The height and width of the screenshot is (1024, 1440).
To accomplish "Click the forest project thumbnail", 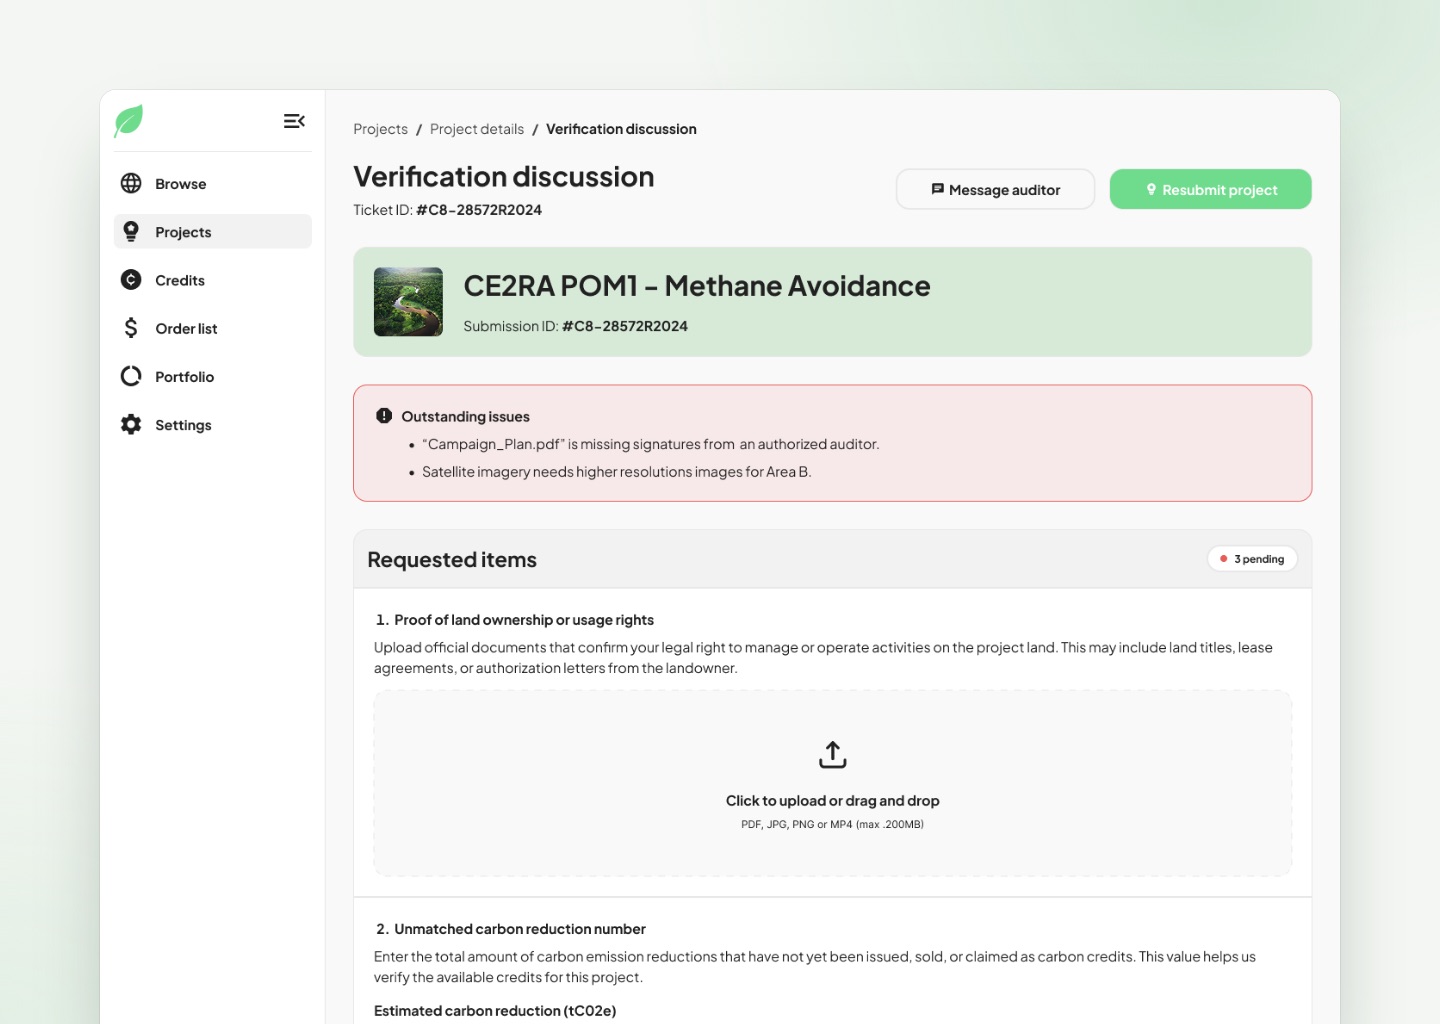I will click(408, 302).
